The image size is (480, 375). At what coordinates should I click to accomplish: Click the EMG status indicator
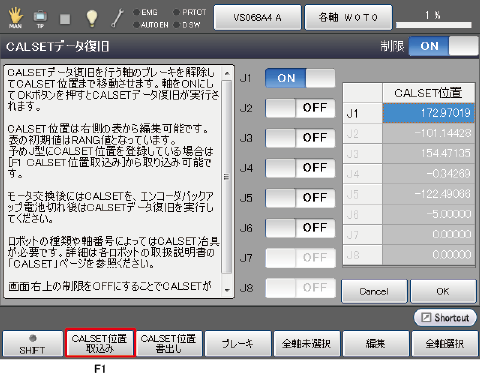[145, 12]
